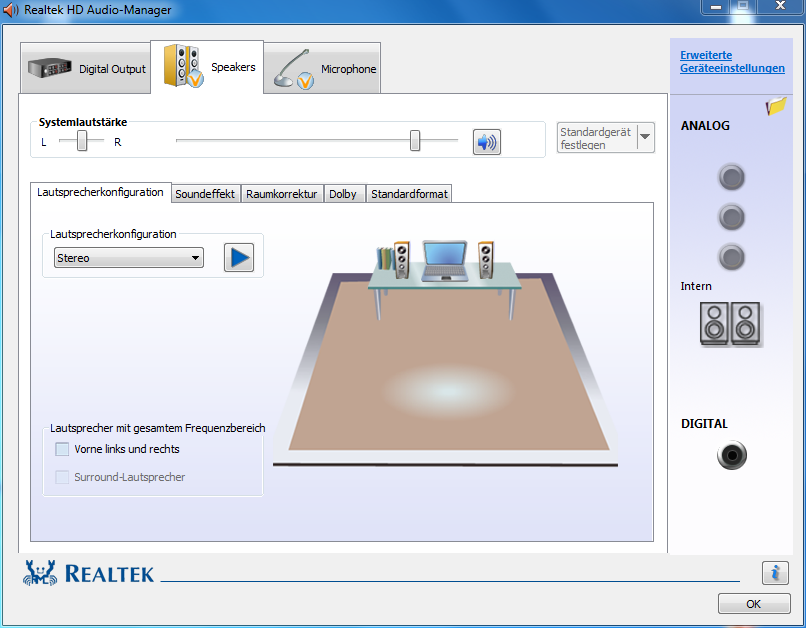Image resolution: width=806 pixels, height=628 pixels.
Task: Toggle the Surround-Lautsprecher checkbox
Action: [x=61, y=477]
